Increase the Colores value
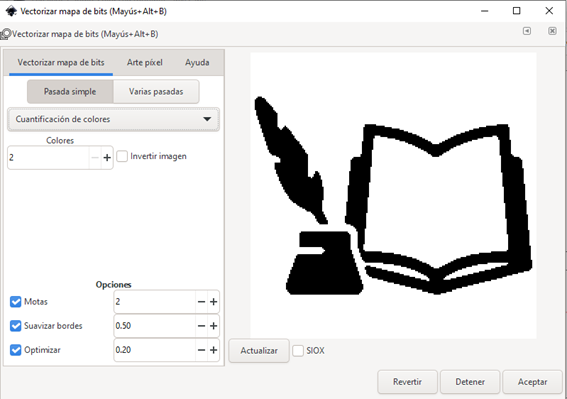 coord(107,157)
